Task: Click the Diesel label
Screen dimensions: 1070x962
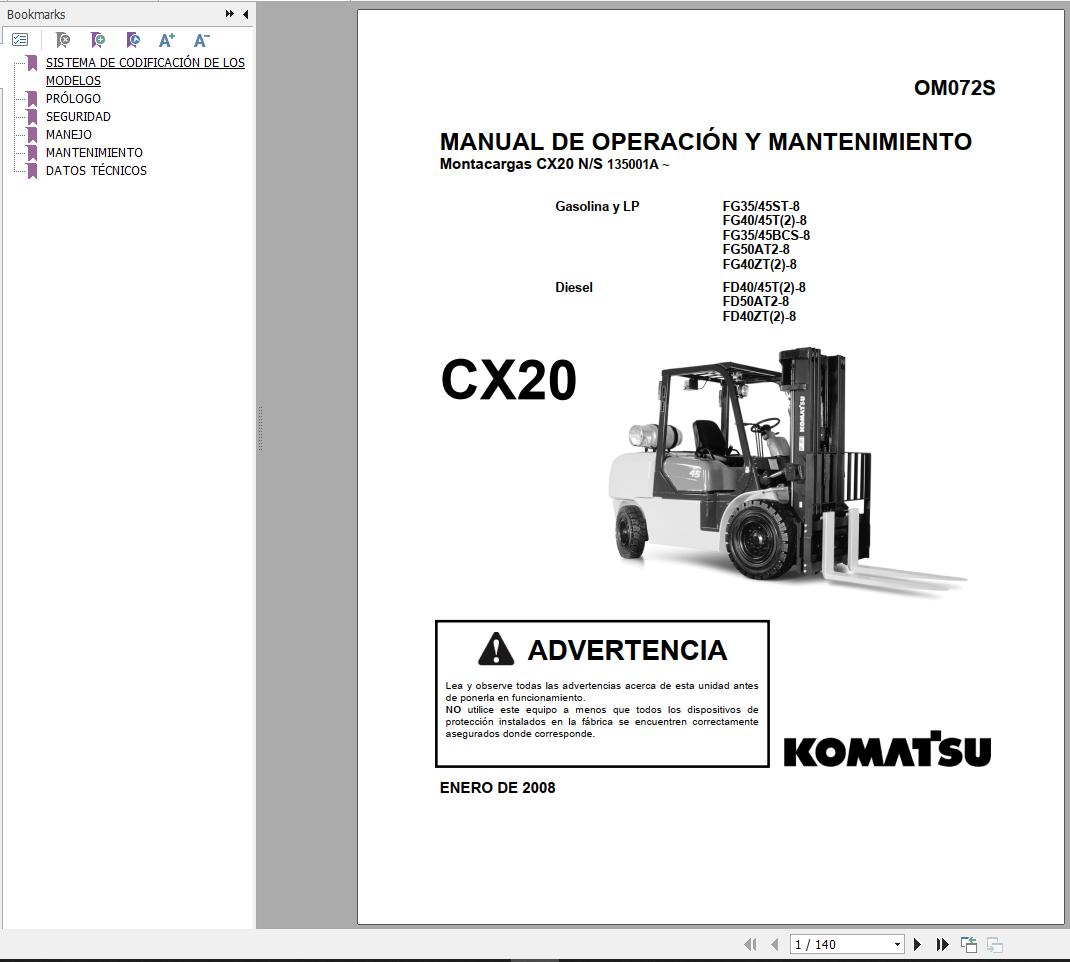Action: tap(574, 287)
